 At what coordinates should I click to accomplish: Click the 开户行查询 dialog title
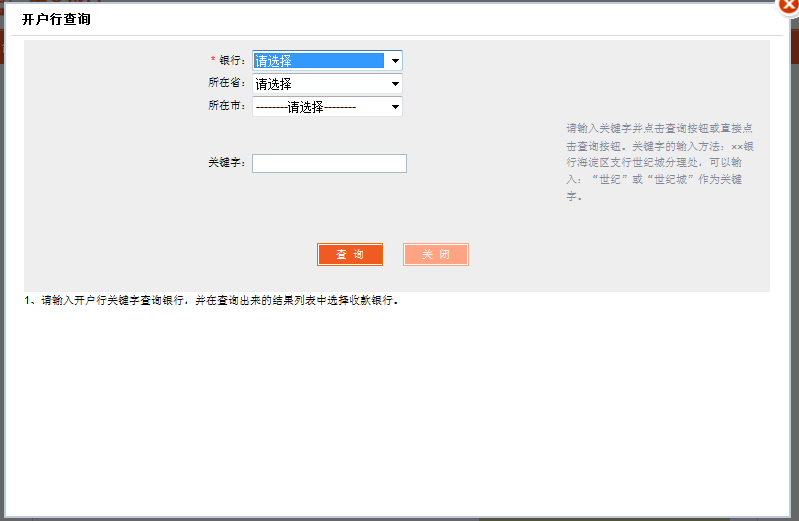pyautogui.click(x=56, y=20)
